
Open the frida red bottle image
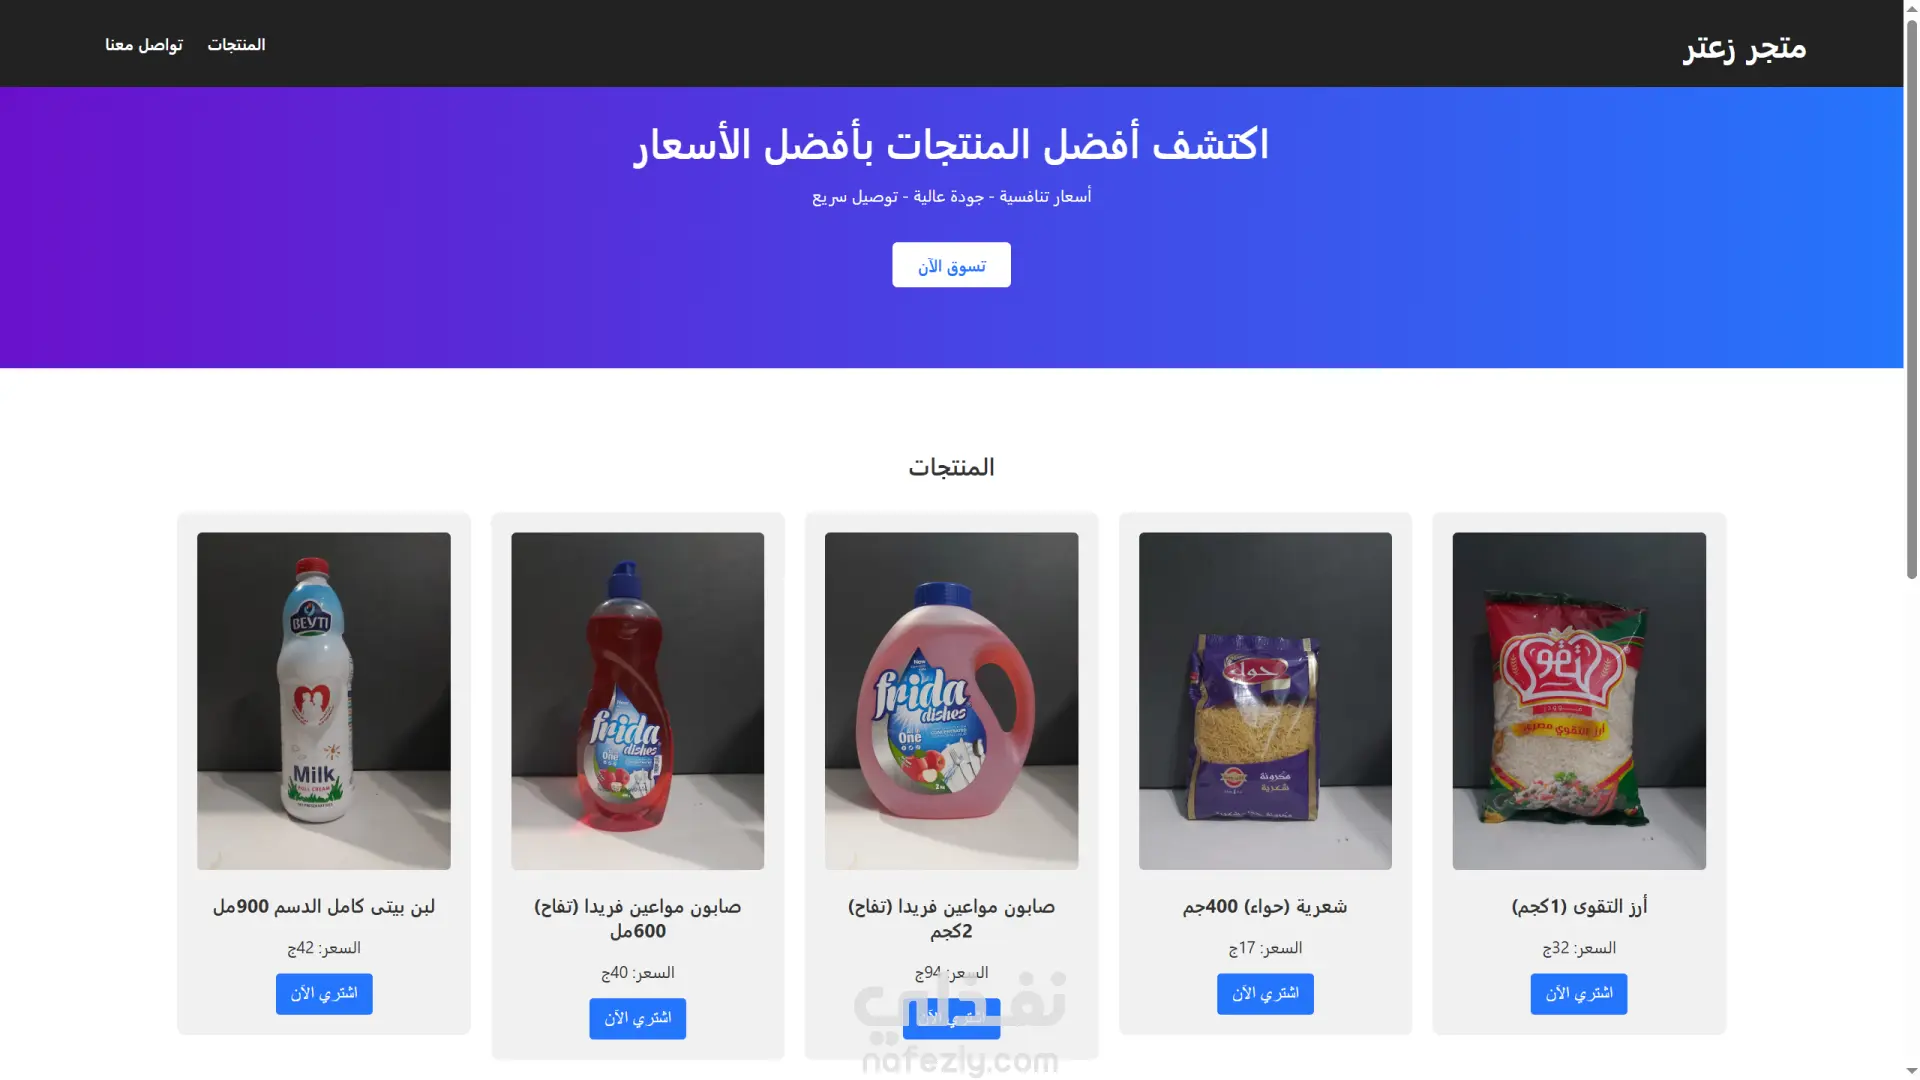tap(637, 700)
